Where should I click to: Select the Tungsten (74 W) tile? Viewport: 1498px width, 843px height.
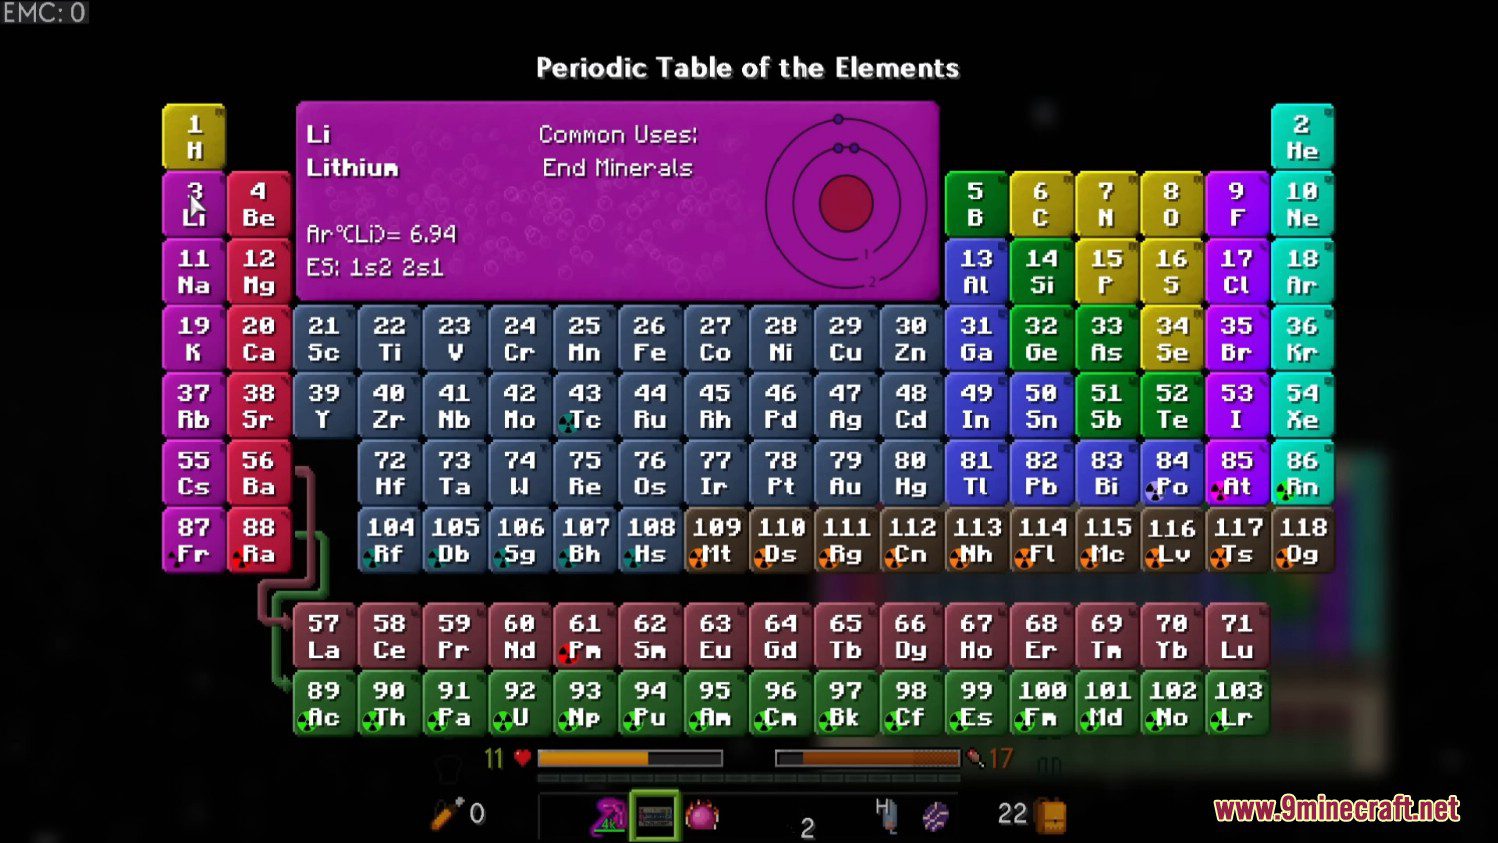coord(520,473)
